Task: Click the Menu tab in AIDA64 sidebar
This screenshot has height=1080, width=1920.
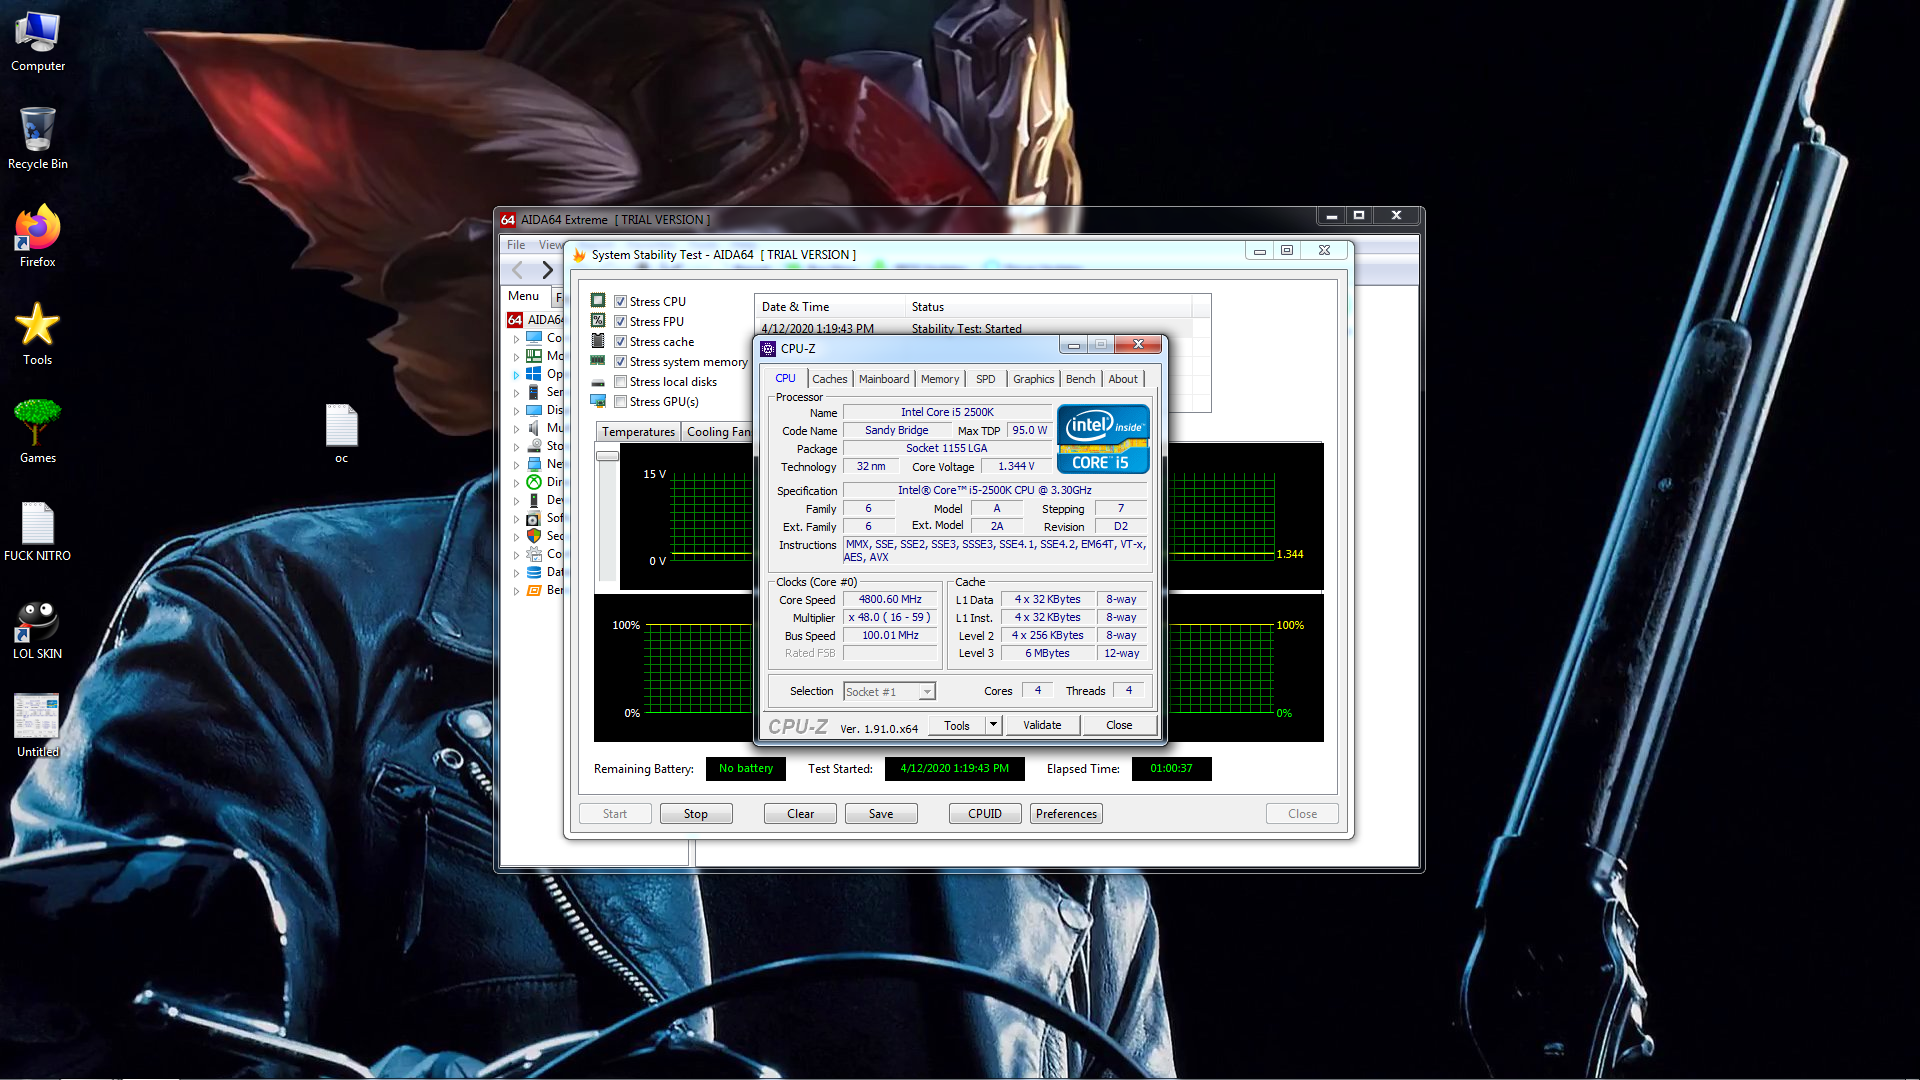Action: tap(523, 296)
